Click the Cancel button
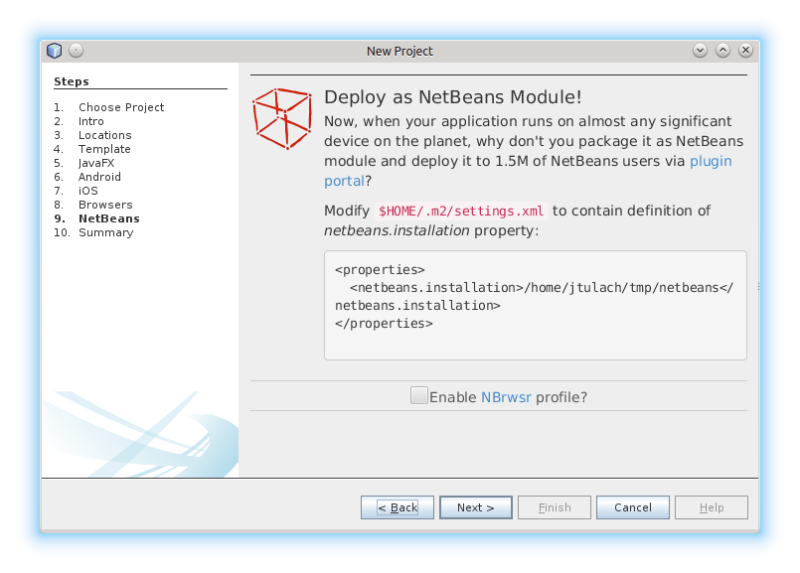800x573 pixels. pos(633,507)
